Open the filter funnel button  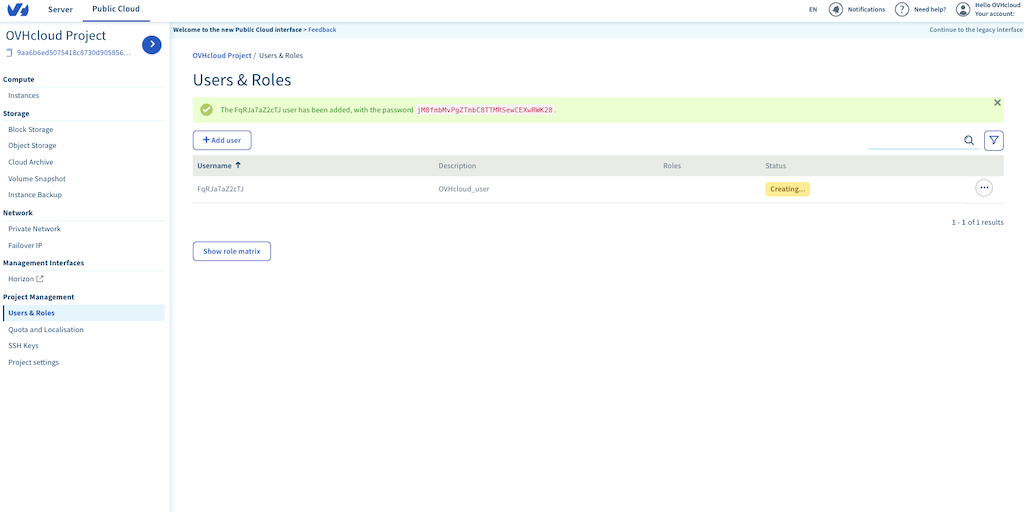[x=993, y=140]
